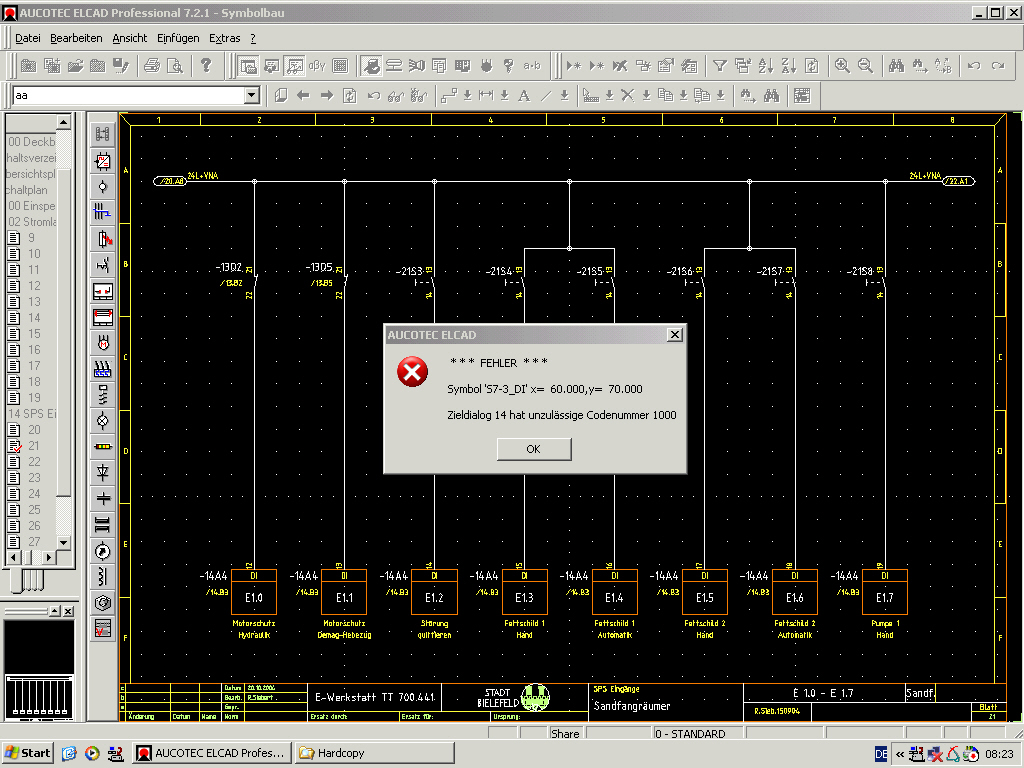The image size is (1024, 768).
Task: Select the text tool letter A icon
Action: 524,96
